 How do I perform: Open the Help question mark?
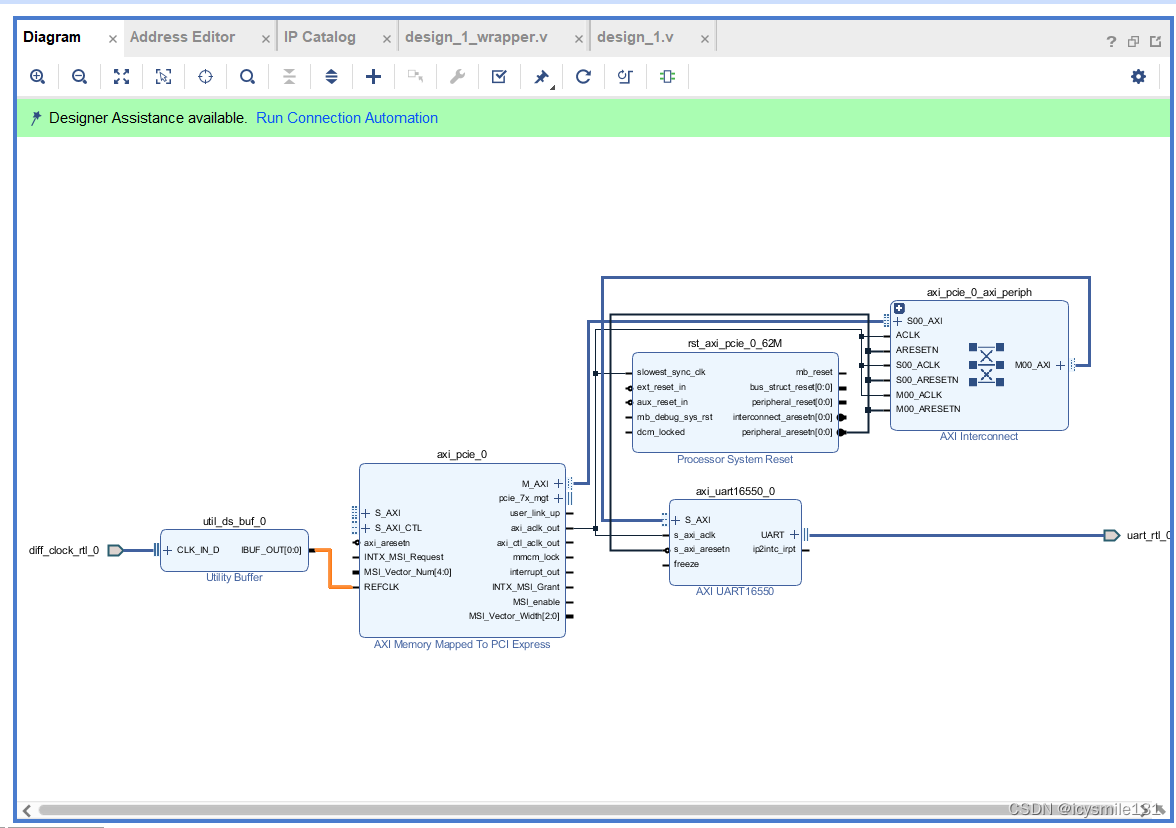(x=1110, y=42)
